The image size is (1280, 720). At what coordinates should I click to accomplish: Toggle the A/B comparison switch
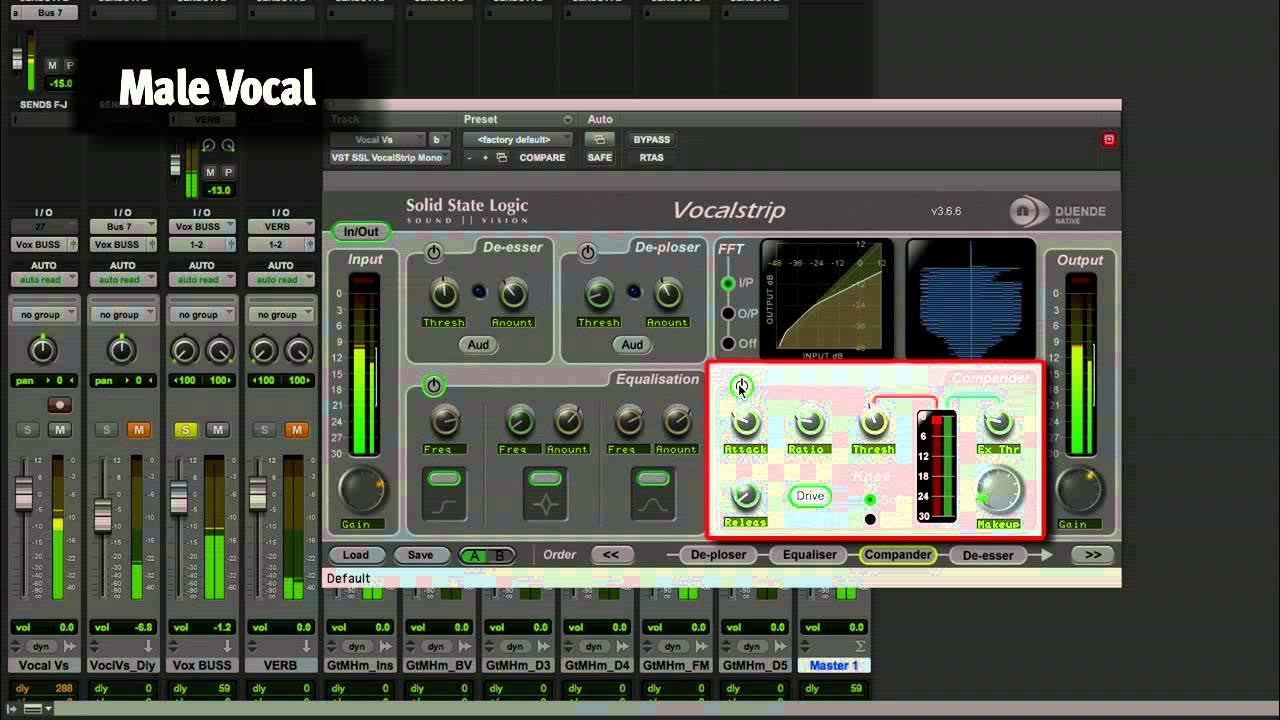click(487, 556)
